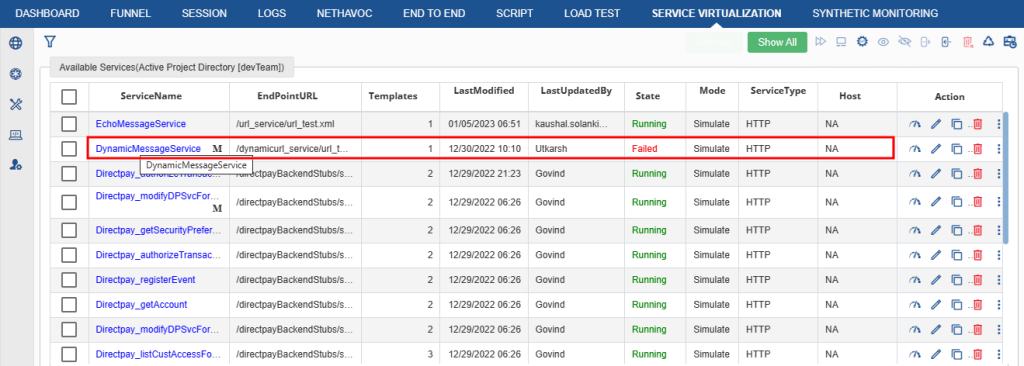Open the DynamicMessageService link

[x=148, y=148]
